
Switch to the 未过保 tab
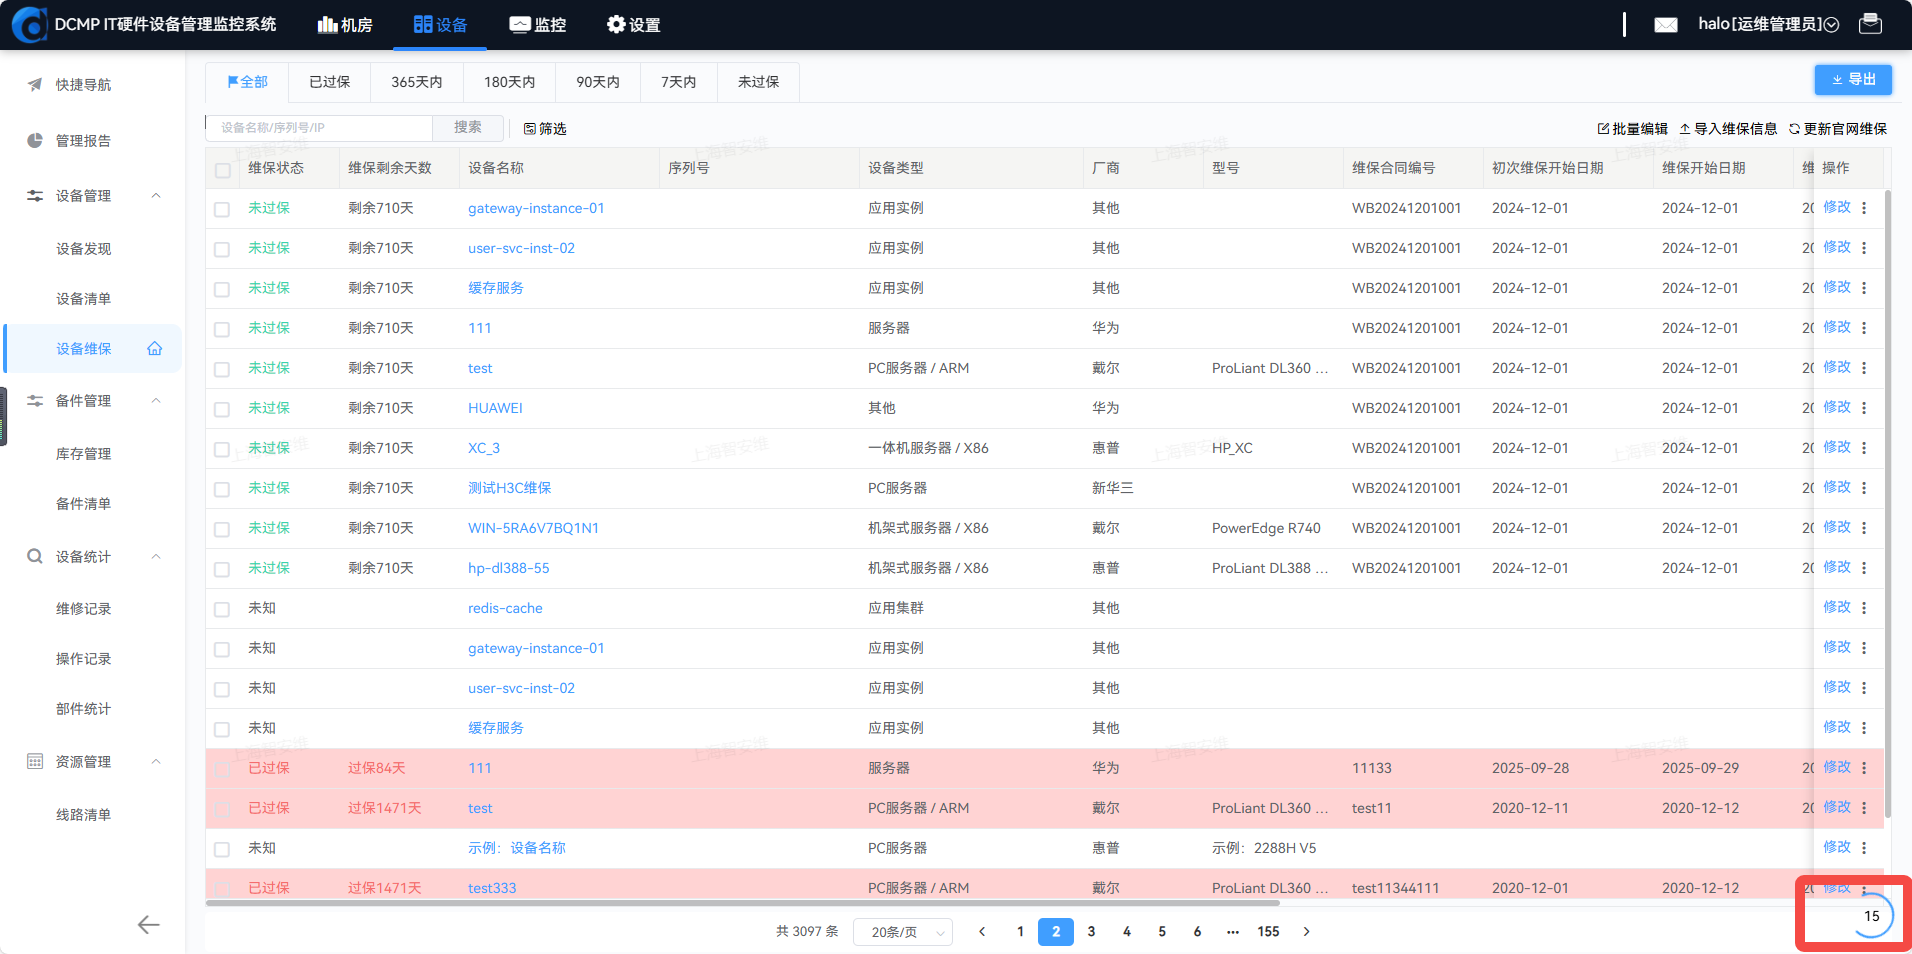click(x=758, y=82)
